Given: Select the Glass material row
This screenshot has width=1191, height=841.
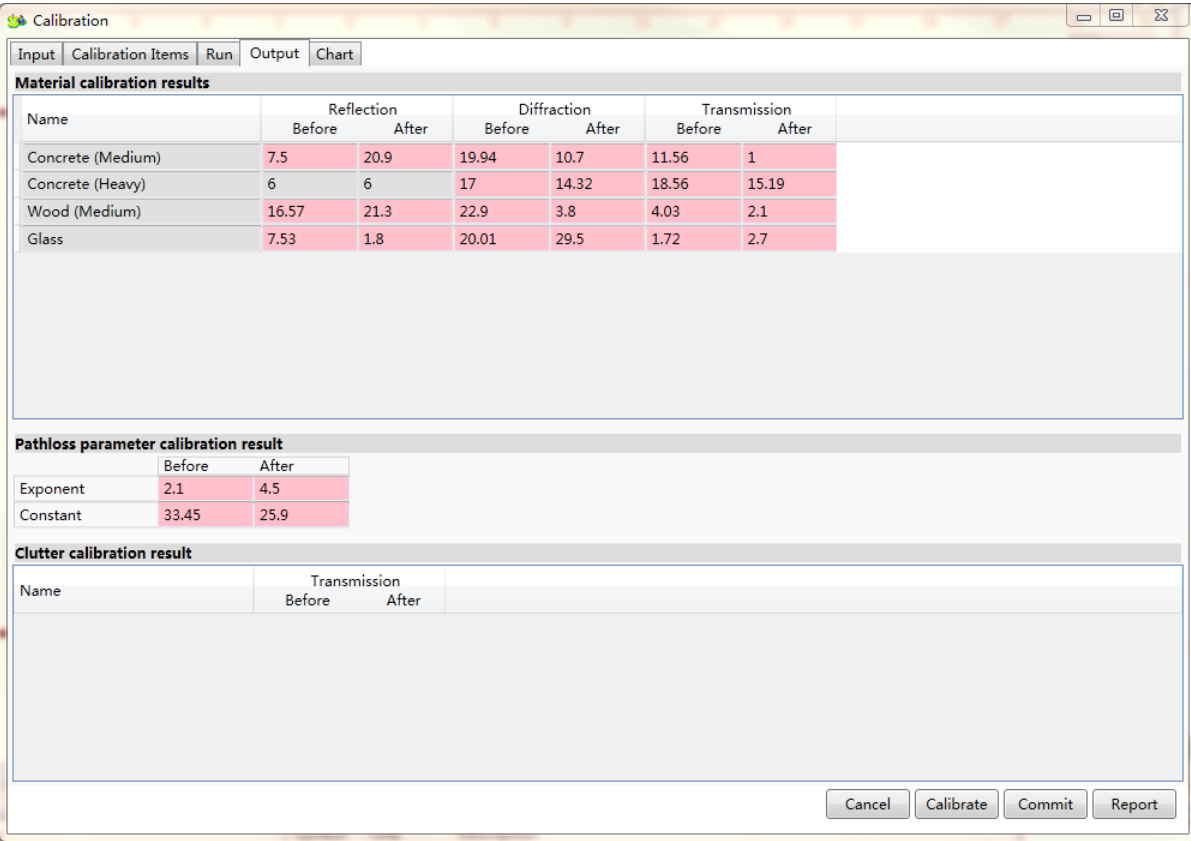Looking at the screenshot, I should point(45,239).
